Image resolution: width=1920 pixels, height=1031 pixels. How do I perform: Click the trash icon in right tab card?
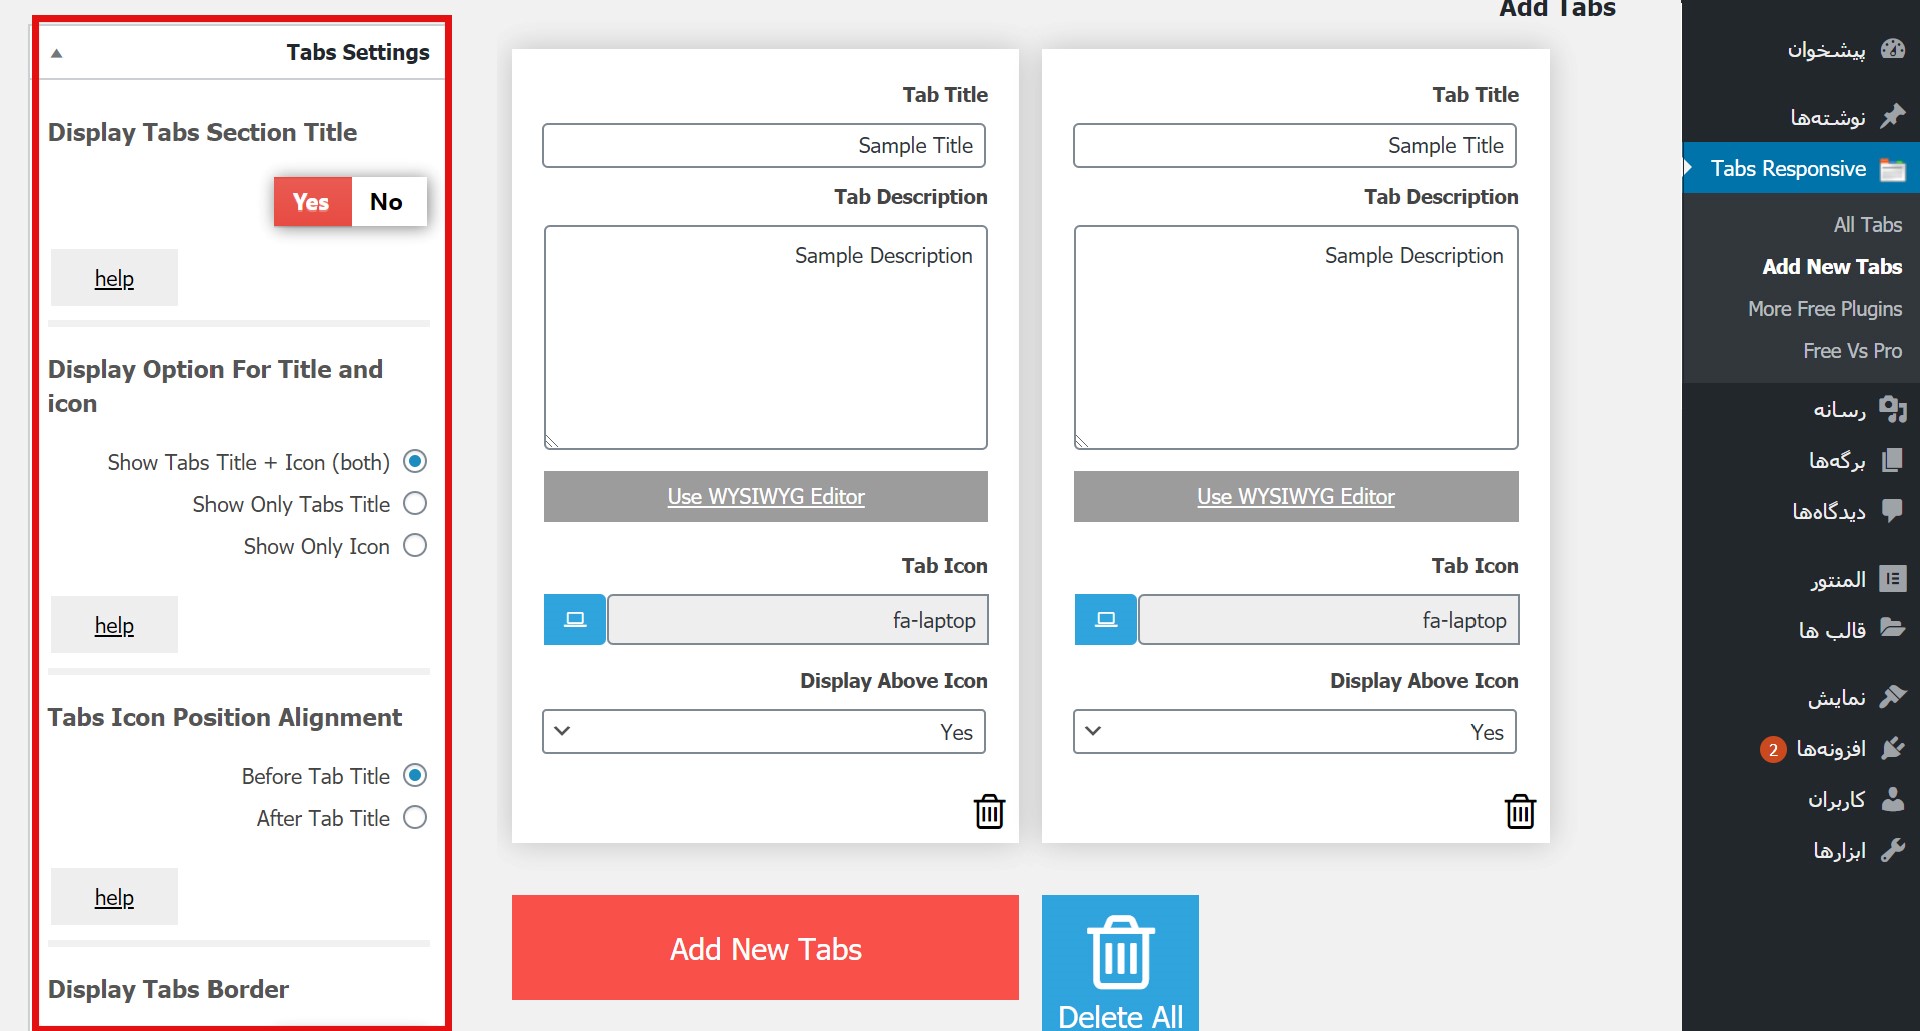(1520, 811)
